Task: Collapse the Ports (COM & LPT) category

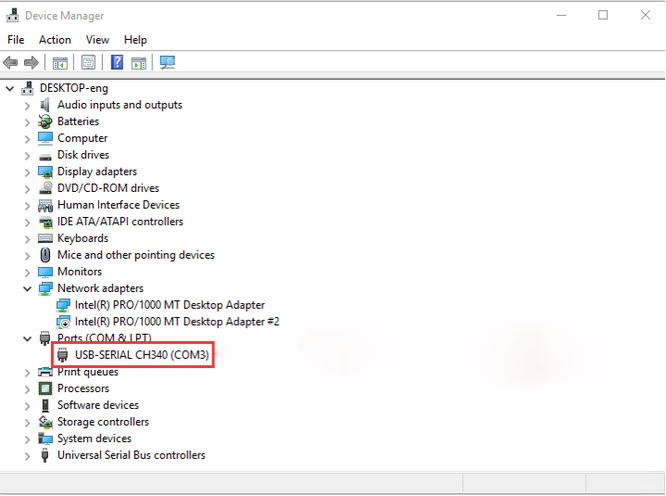Action: 27,339
